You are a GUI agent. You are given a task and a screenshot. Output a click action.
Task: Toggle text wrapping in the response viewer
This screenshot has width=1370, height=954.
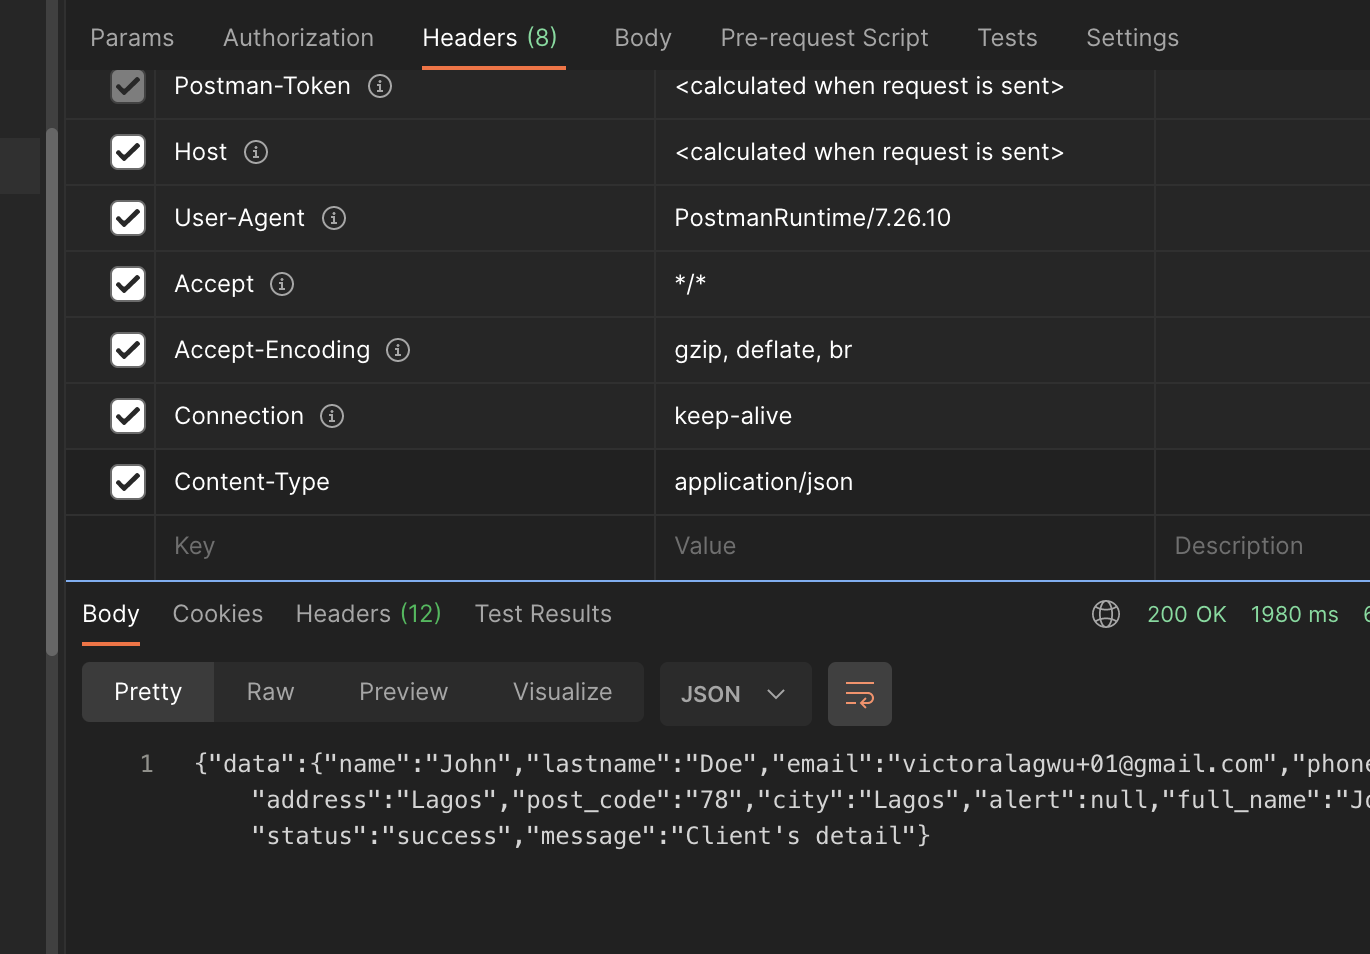(x=859, y=693)
